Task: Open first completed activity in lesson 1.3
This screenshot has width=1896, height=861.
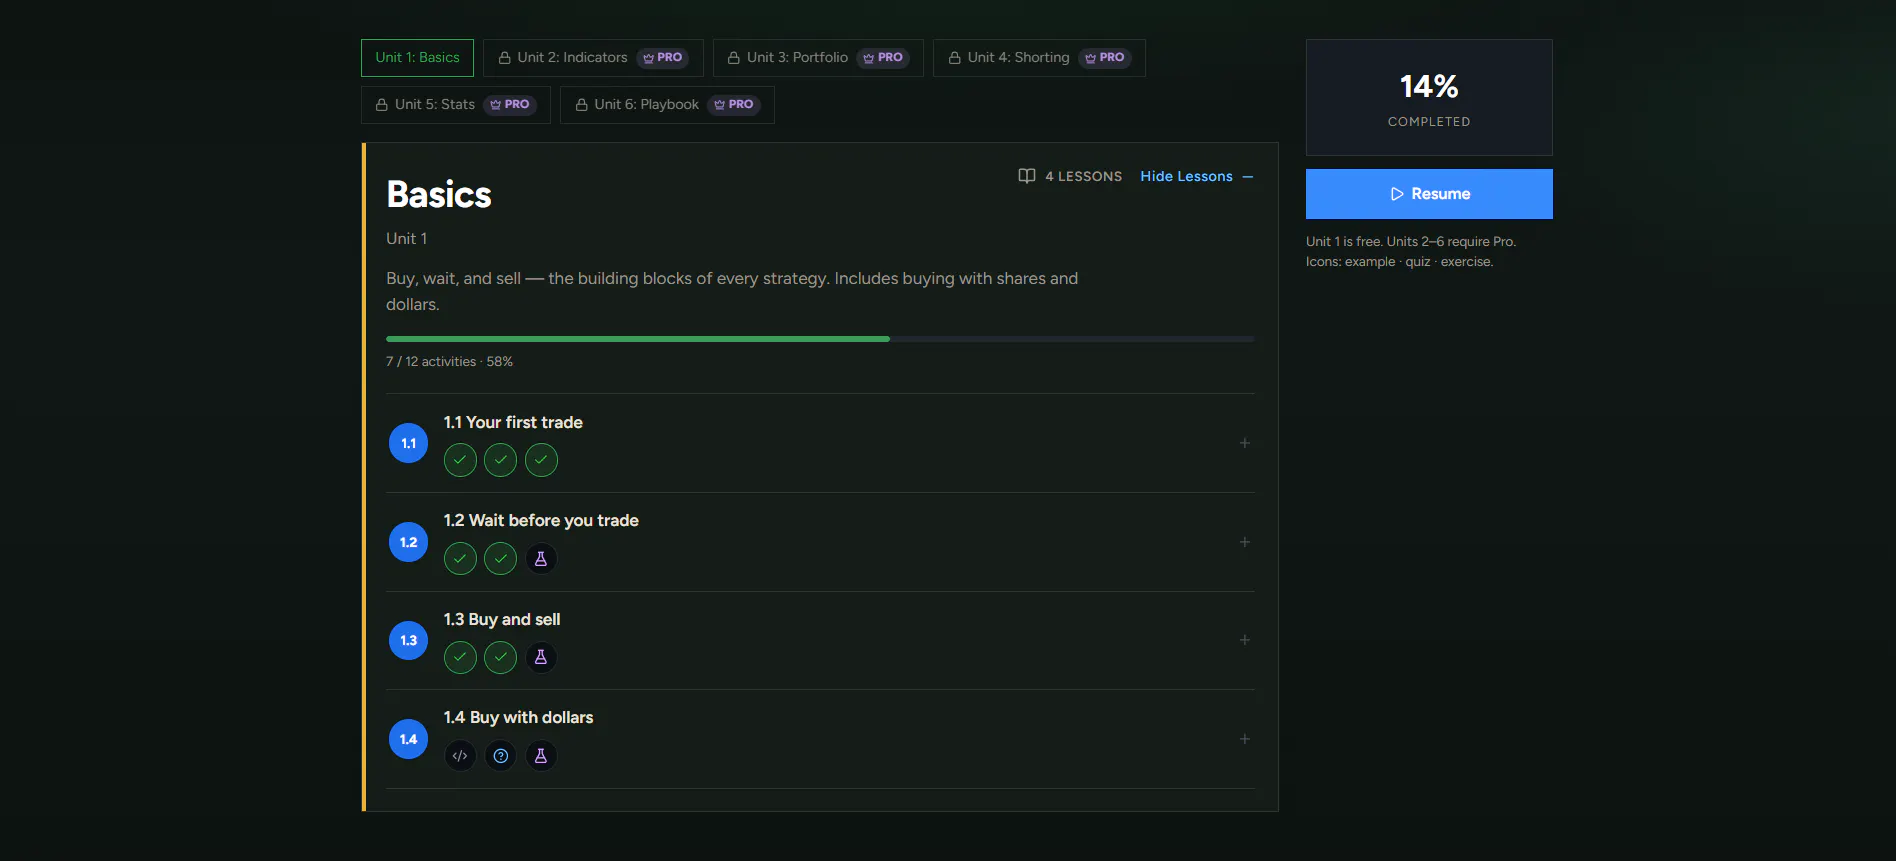Action: click(x=460, y=657)
